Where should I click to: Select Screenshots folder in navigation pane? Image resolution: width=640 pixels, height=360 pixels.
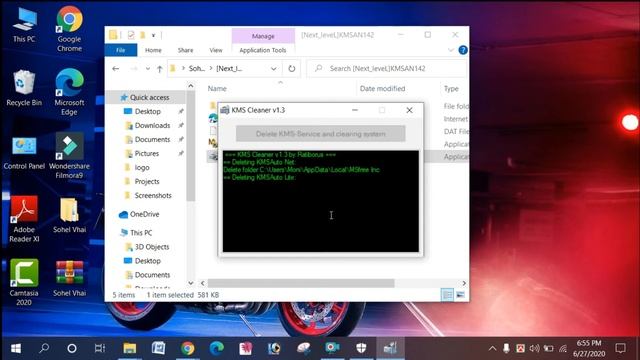pos(153,196)
